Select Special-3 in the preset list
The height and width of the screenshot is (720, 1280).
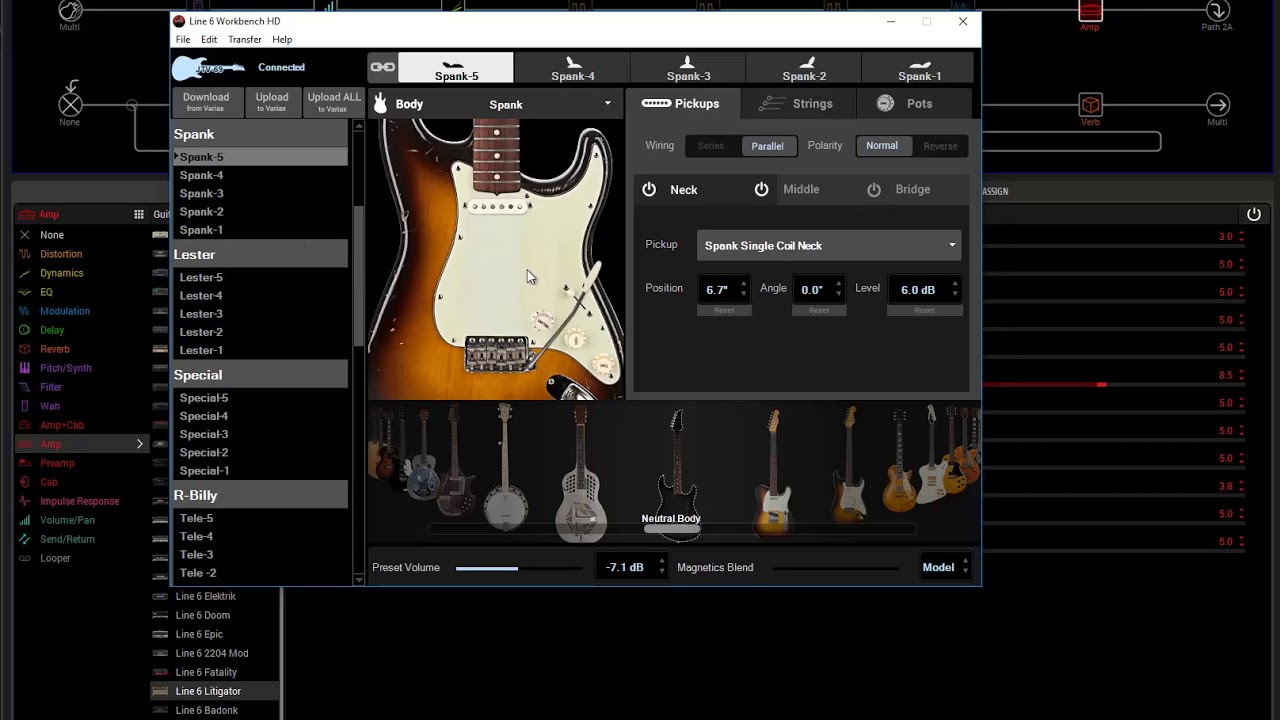click(204, 434)
